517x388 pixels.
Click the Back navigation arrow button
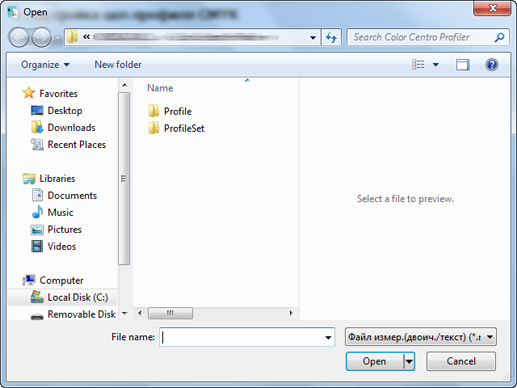(19, 37)
